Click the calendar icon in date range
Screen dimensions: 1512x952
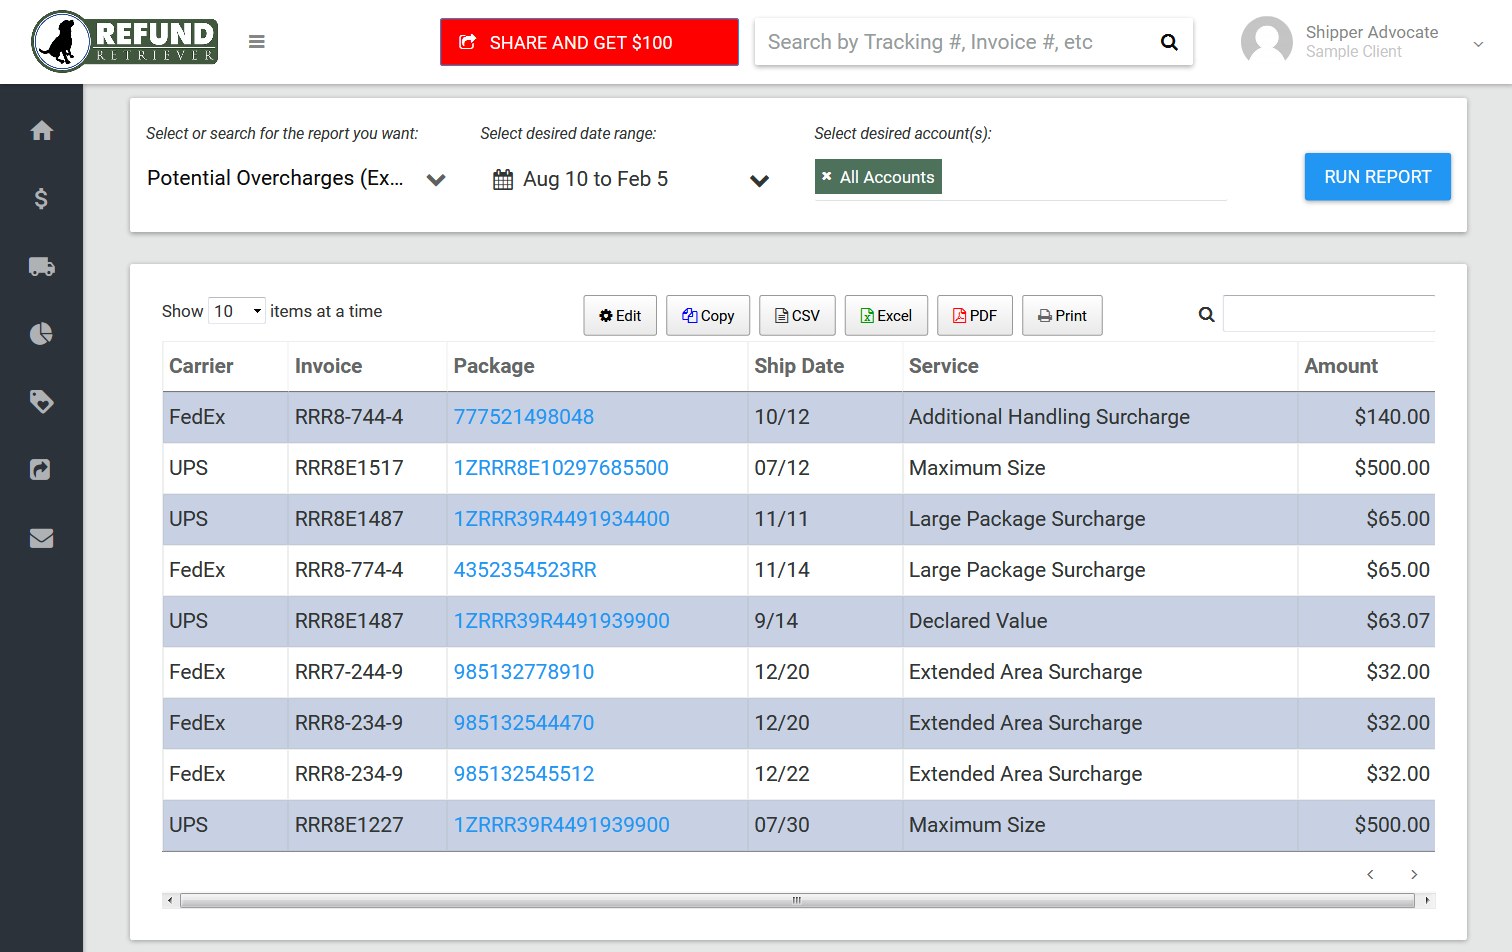pyautogui.click(x=503, y=180)
